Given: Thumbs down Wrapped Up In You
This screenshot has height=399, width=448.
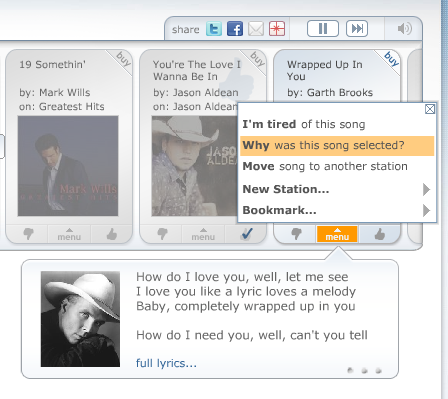Looking at the screenshot, I should [x=296, y=234].
